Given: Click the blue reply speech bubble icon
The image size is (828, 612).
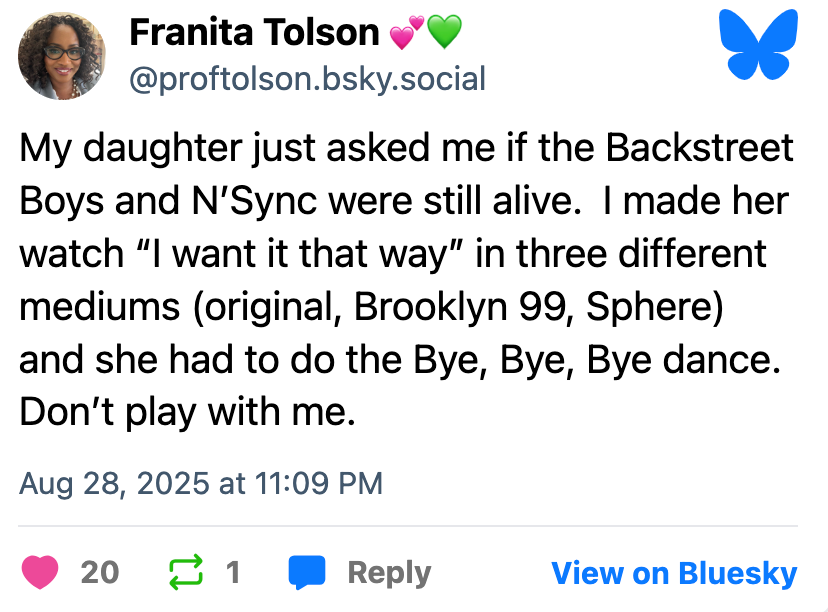Looking at the screenshot, I should point(307,572).
